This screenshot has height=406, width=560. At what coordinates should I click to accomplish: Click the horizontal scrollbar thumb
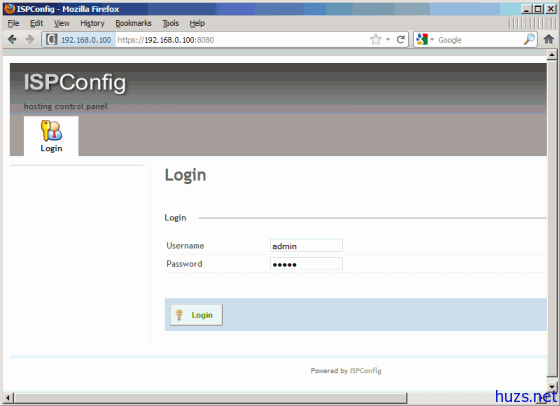[210, 398]
